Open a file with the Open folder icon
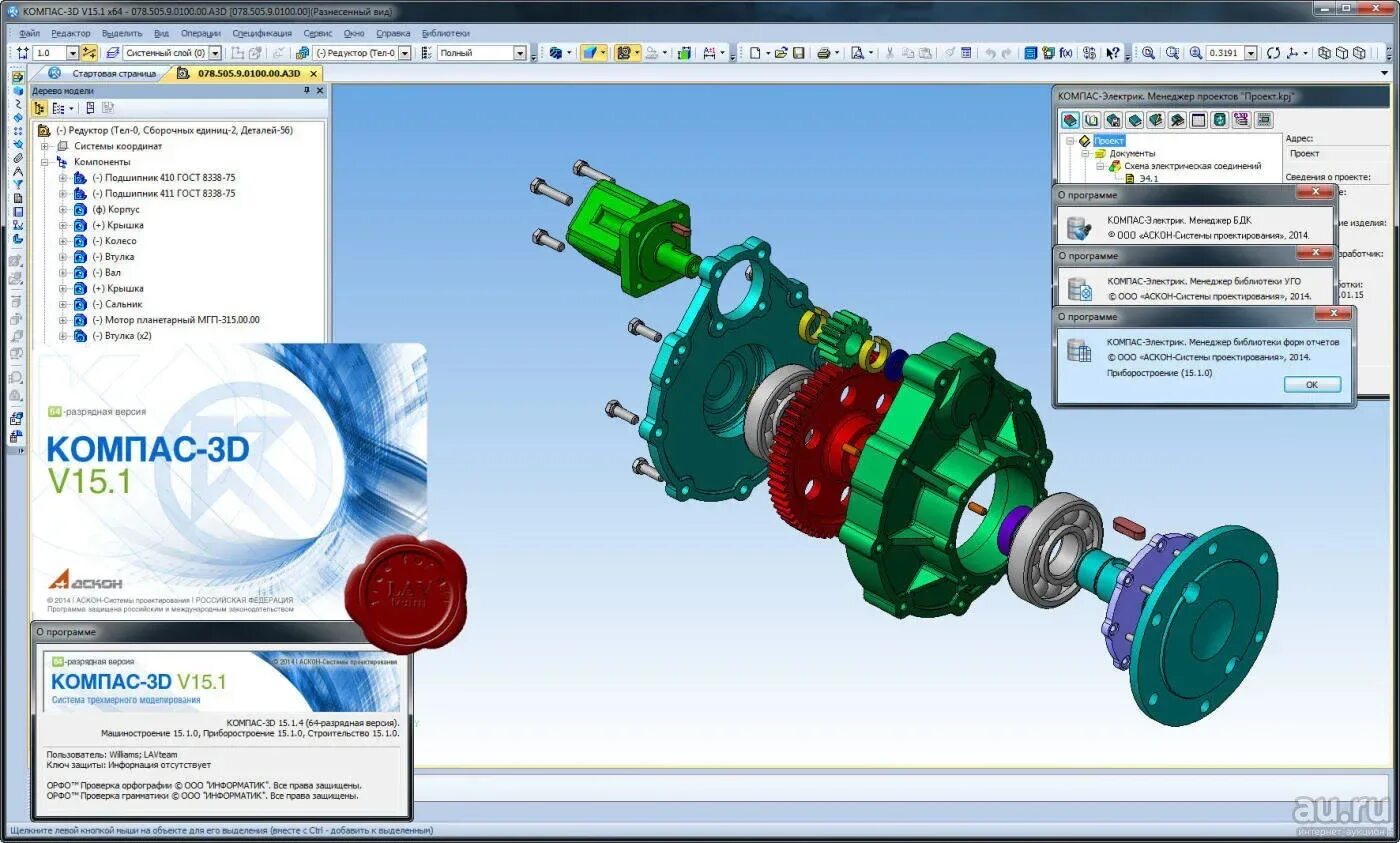1400x843 pixels. 781,53
